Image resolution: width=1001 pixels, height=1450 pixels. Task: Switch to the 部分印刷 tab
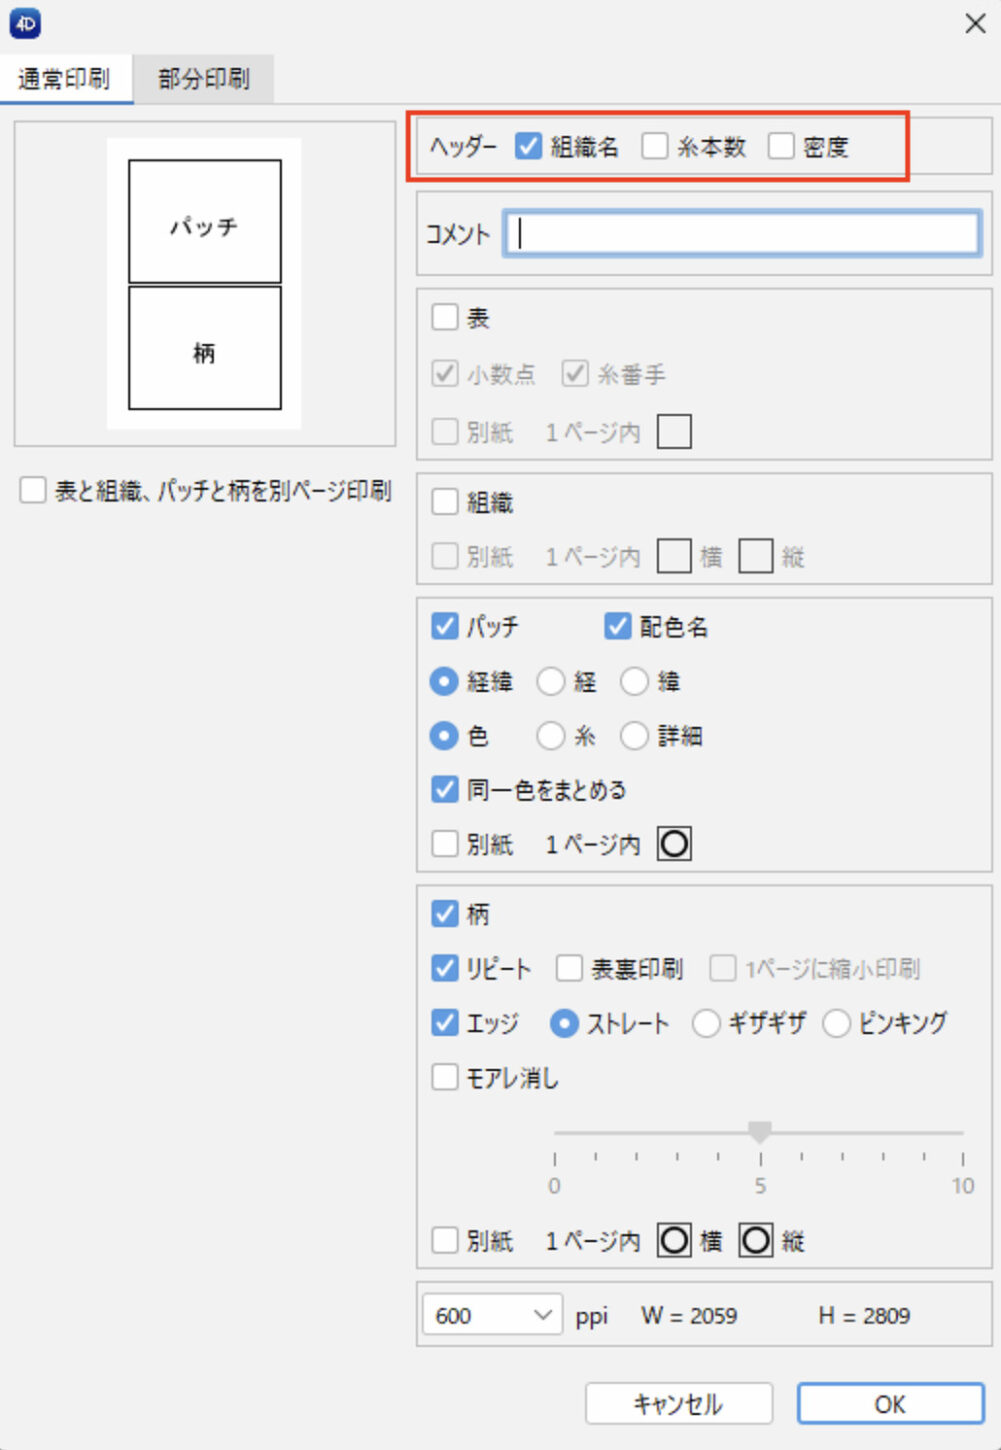(x=203, y=79)
